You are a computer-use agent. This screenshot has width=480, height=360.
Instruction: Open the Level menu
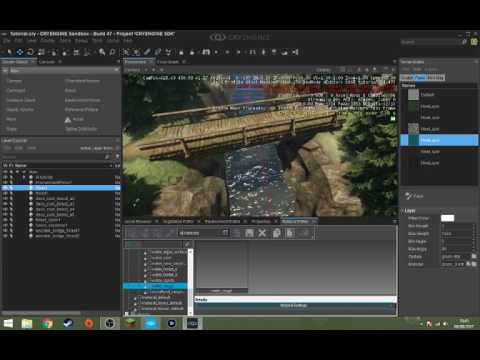[x=32, y=41]
